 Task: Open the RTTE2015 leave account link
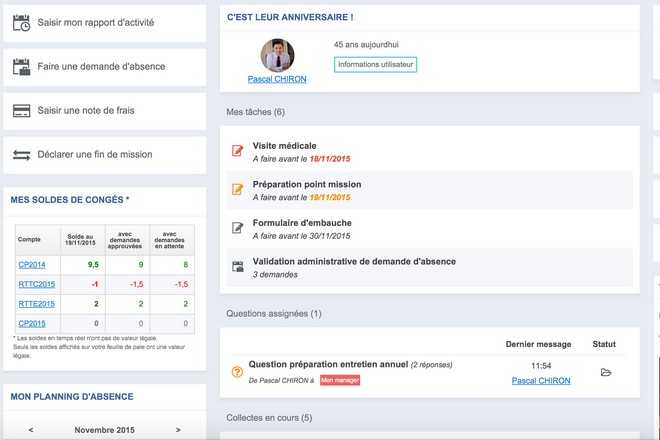(36, 304)
